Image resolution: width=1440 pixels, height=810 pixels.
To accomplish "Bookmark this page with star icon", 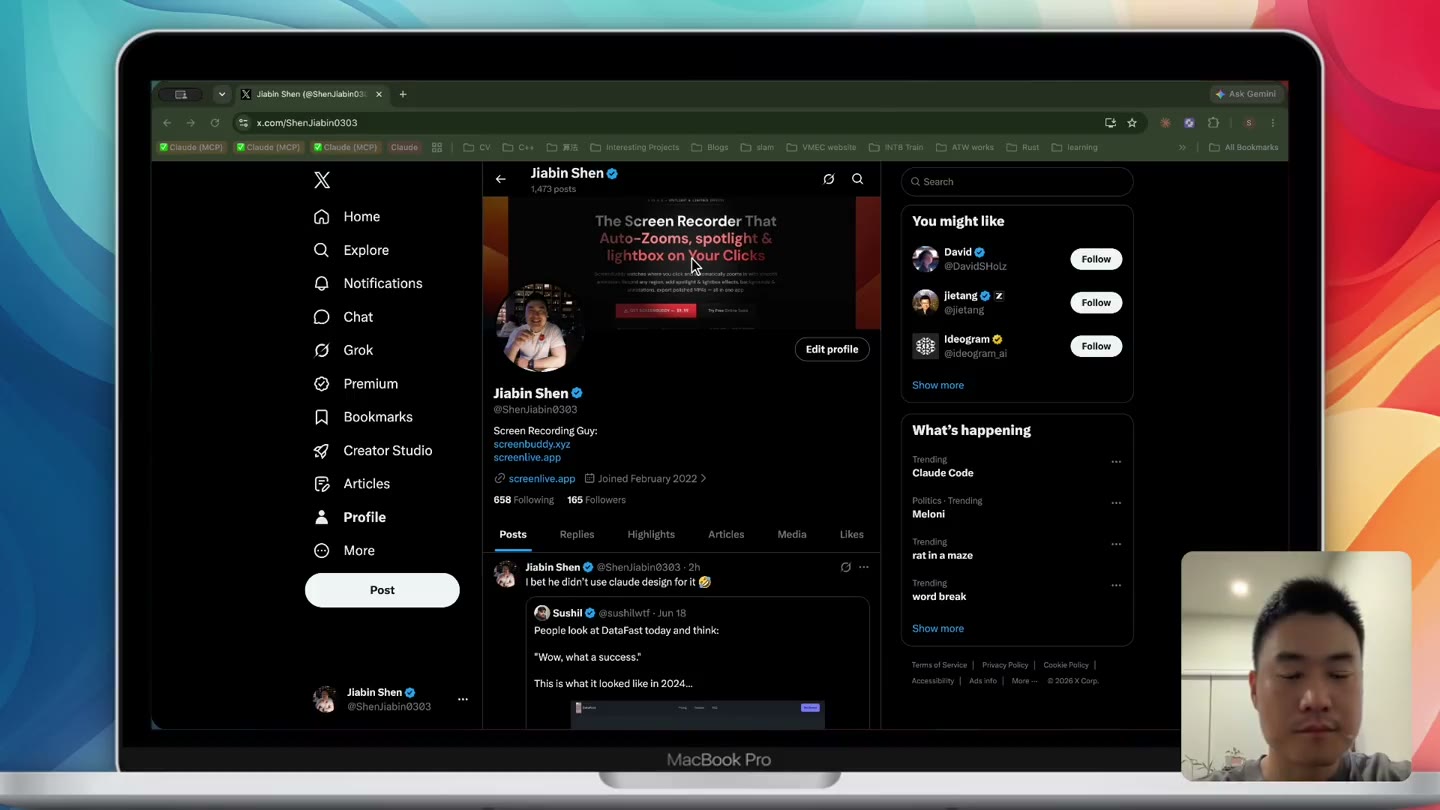I will click(x=1132, y=123).
